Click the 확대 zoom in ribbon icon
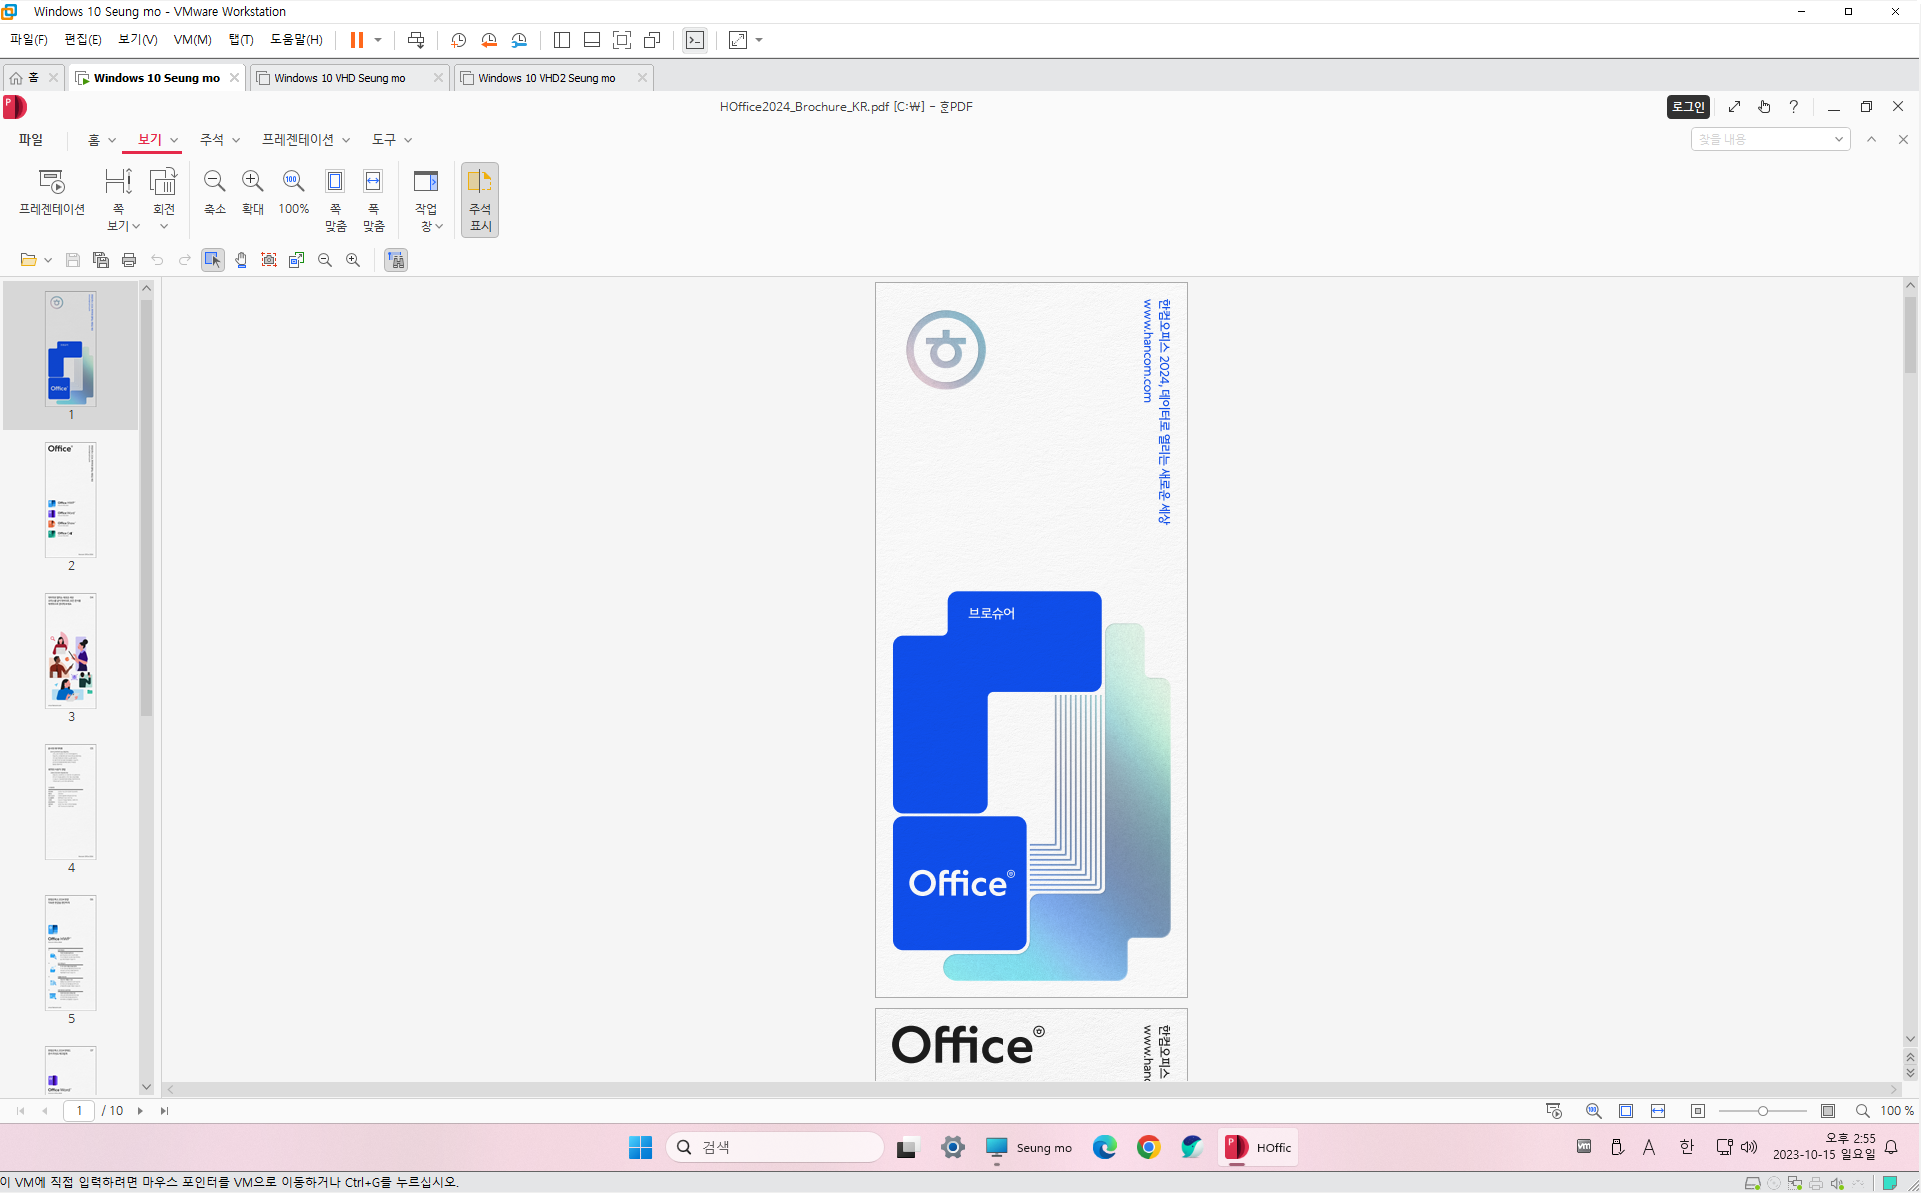Image resolution: width=1921 pixels, height=1193 pixels. click(252, 192)
